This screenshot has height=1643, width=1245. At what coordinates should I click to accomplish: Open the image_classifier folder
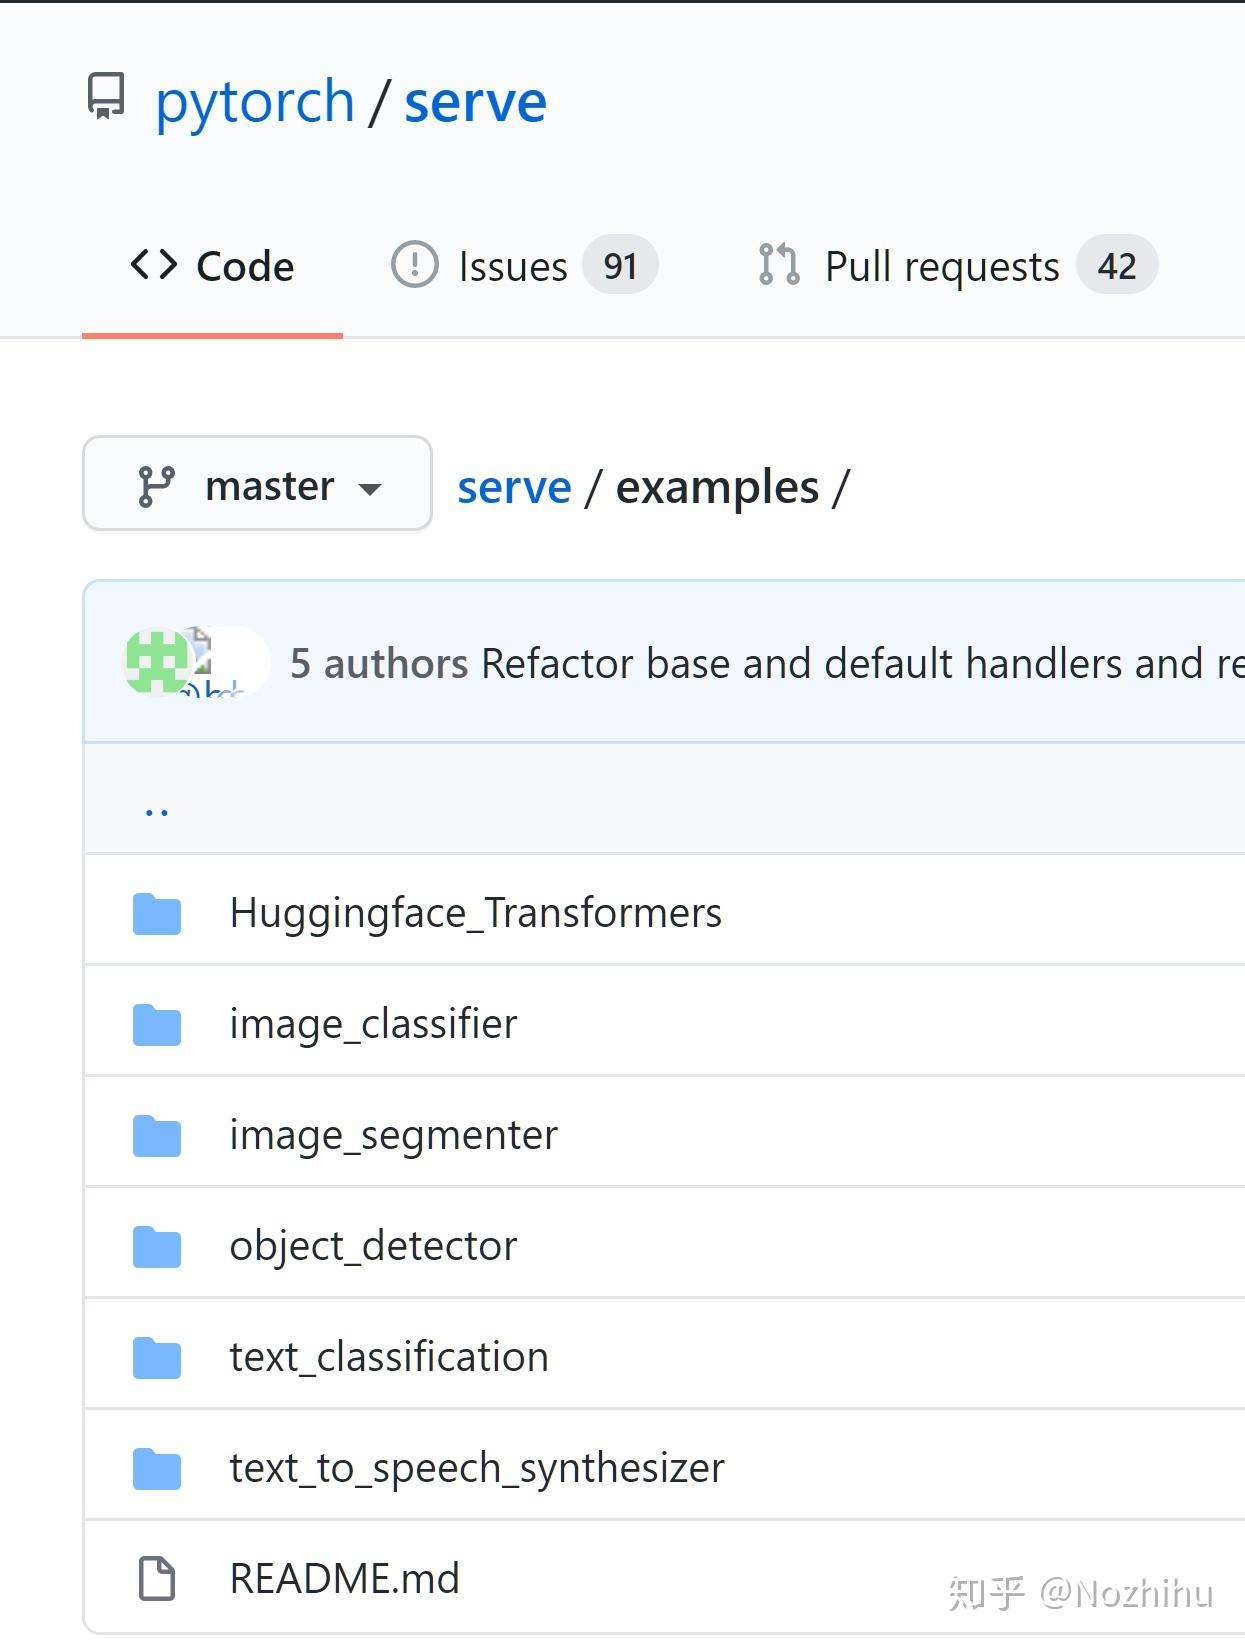373,1025
